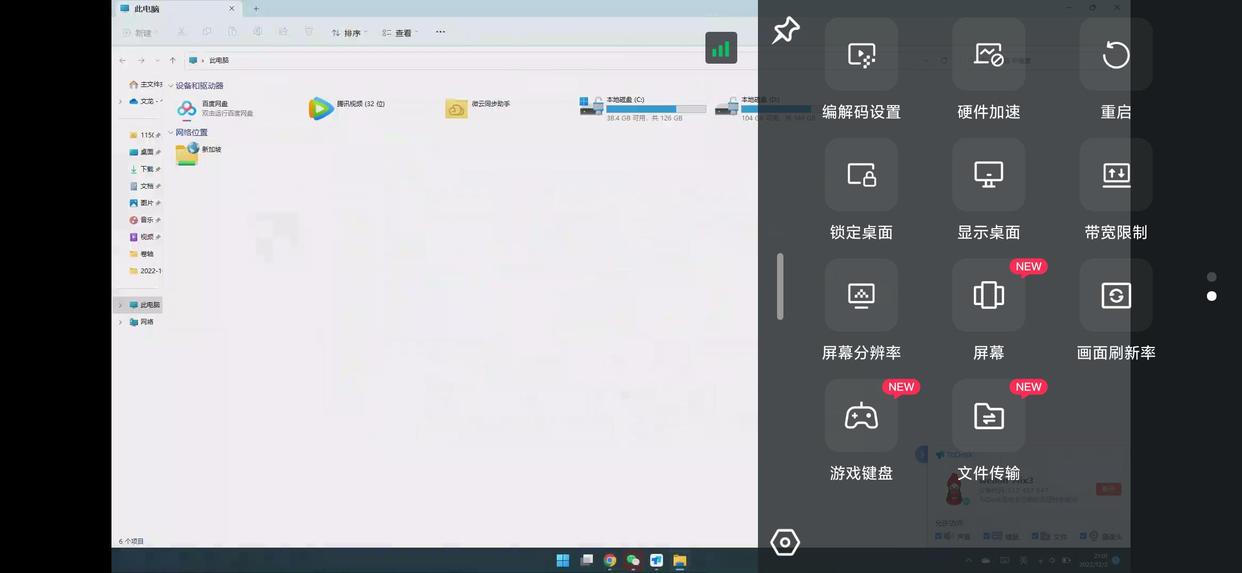Expand 网络 in navigation tree
The height and width of the screenshot is (573, 1242).
[121, 322]
